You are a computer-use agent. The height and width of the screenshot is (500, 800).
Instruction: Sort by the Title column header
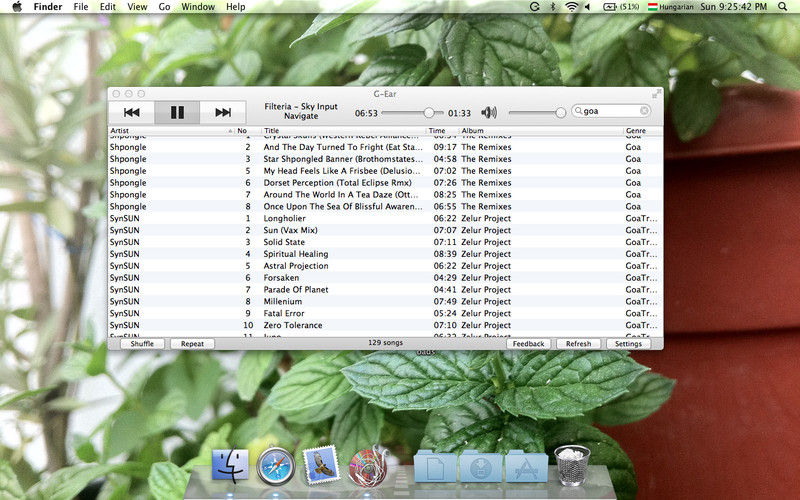tap(344, 131)
